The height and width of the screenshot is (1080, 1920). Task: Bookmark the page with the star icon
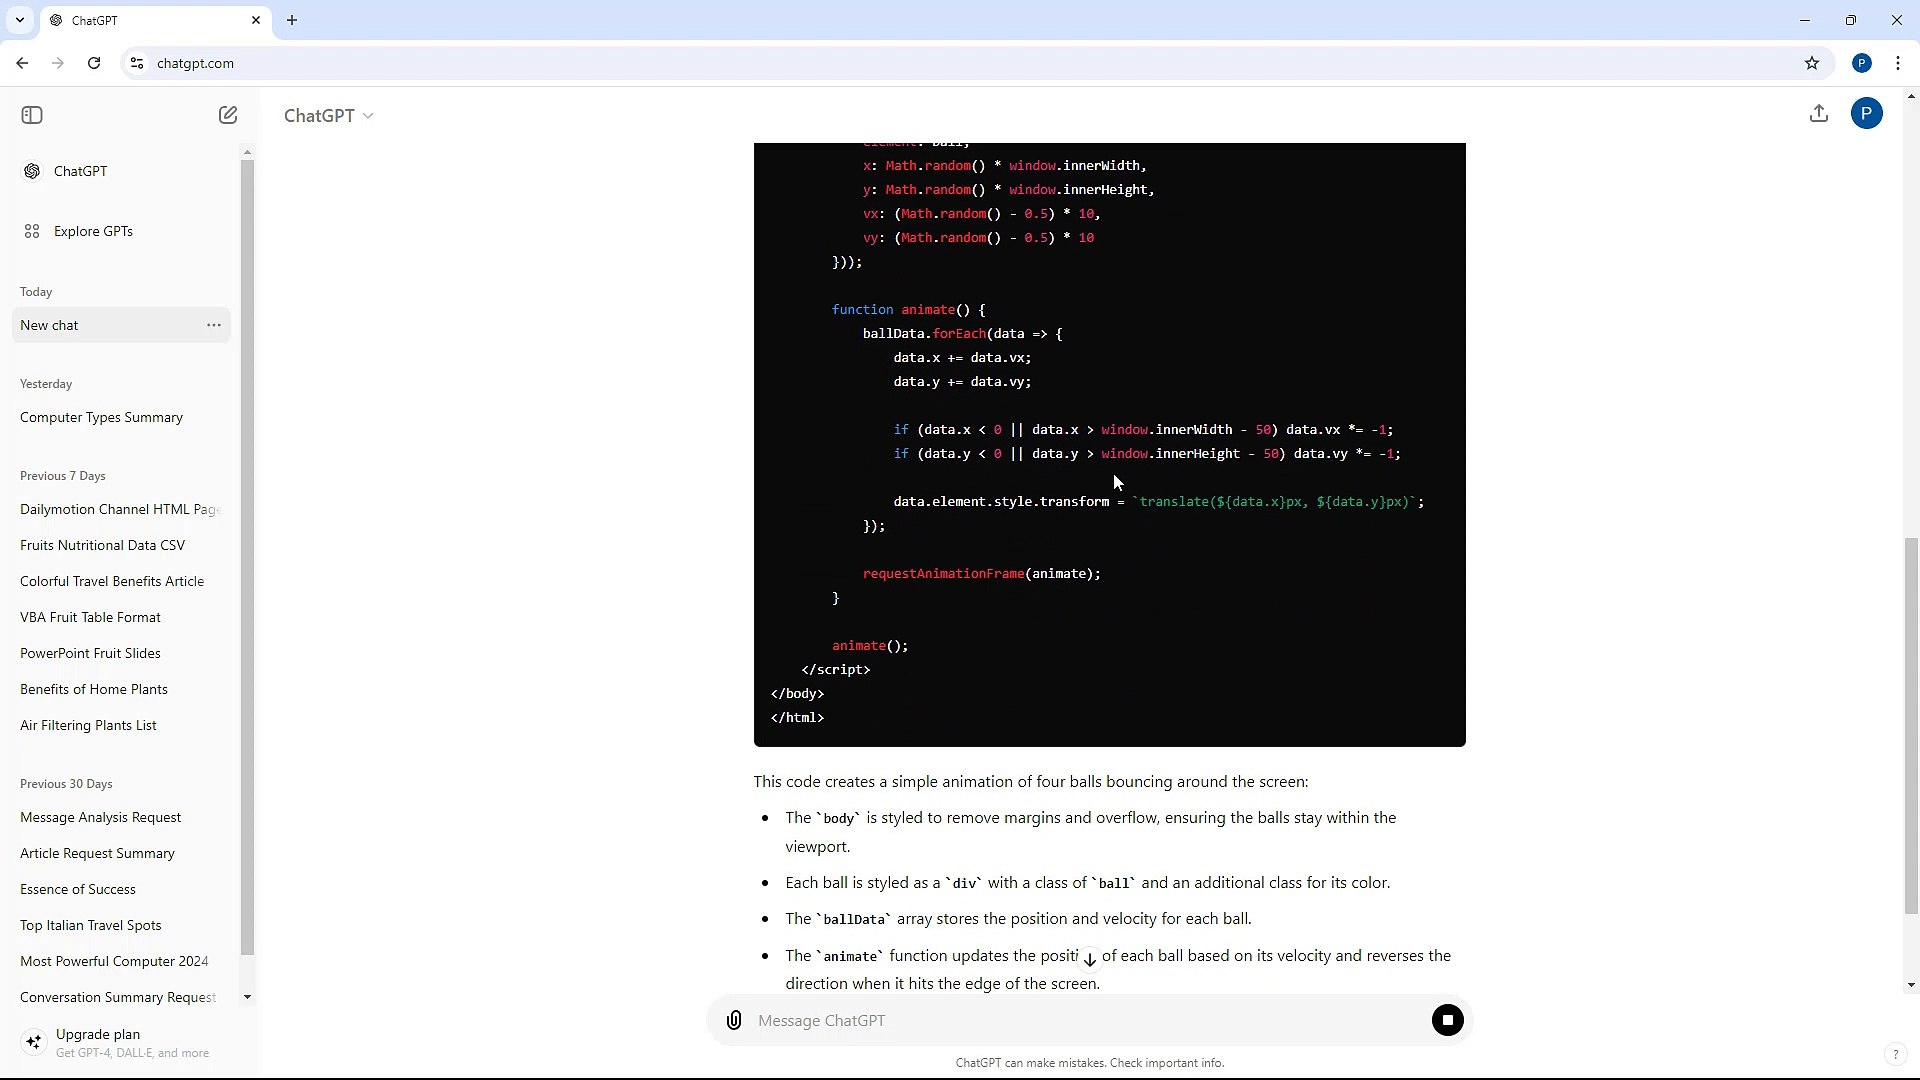[x=1812, y=63]
